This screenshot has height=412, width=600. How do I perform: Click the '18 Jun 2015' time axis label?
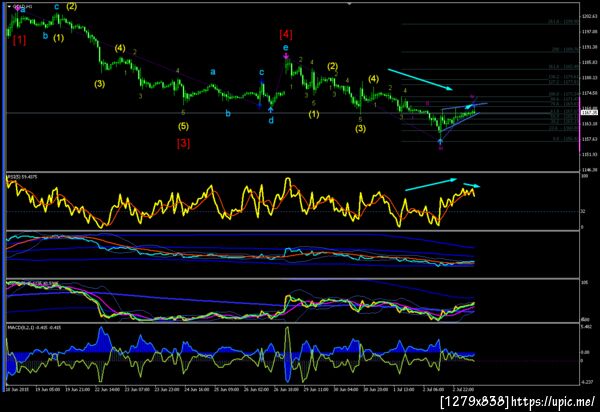point(17,389)
